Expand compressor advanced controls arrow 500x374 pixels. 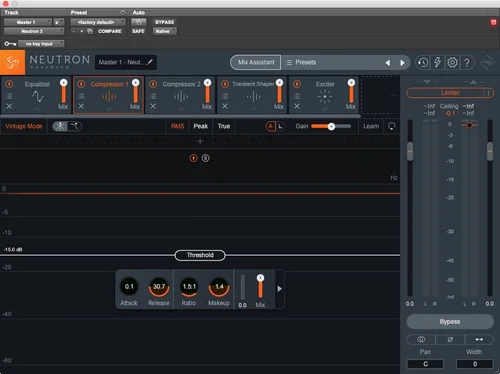pyautogui.click(x=280, y=289)
